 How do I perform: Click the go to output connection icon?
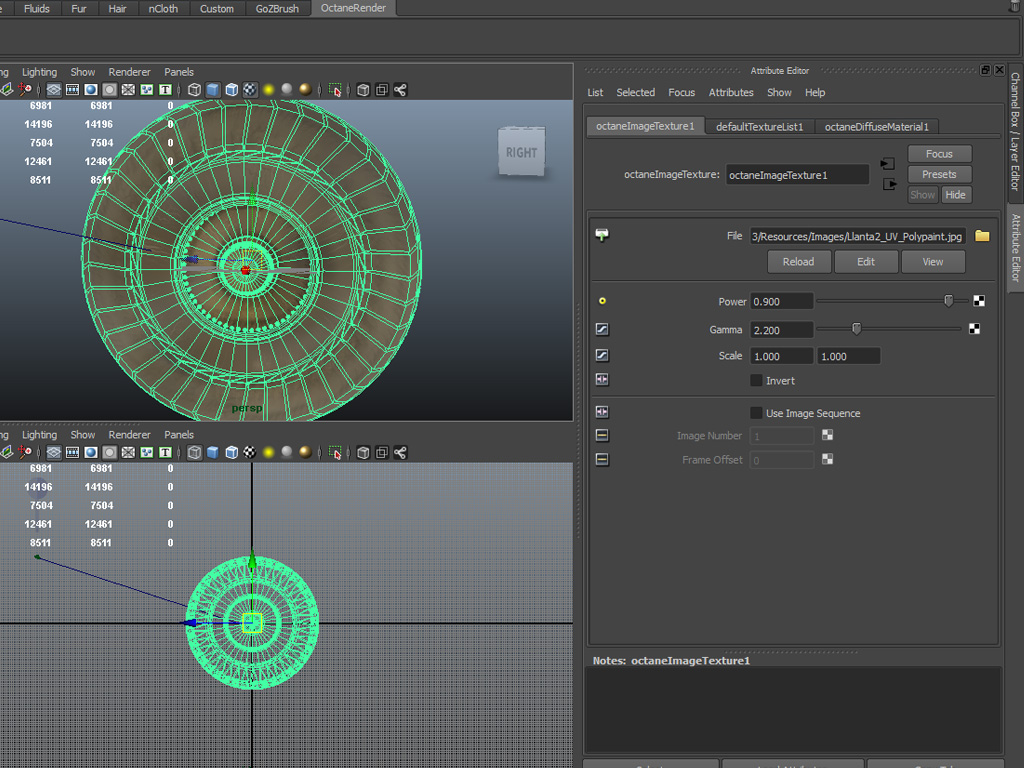[x=889, y=184]
